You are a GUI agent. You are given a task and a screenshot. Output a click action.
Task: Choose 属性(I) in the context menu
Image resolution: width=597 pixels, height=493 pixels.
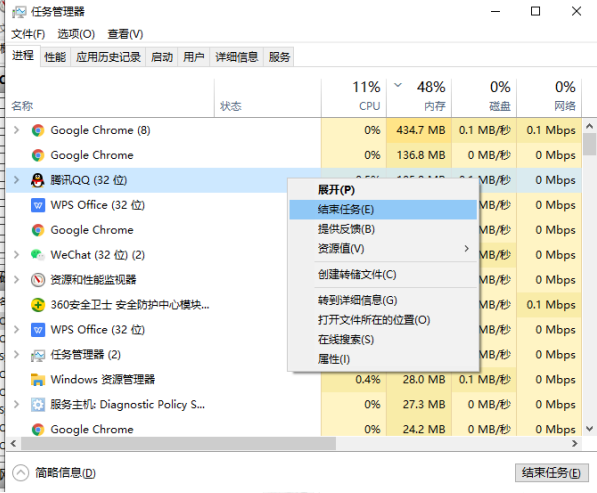[x=383, y=359]
